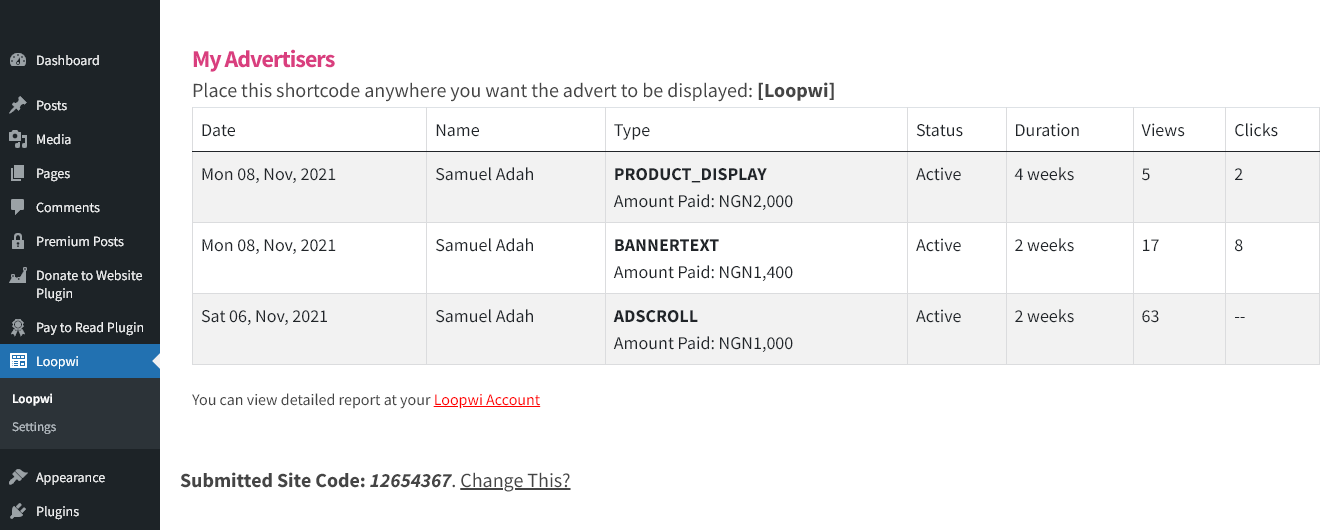Viewport: 1328px width, 530px height.
Task: Select the Loopwi submenu item
Action: pos(32,398)
